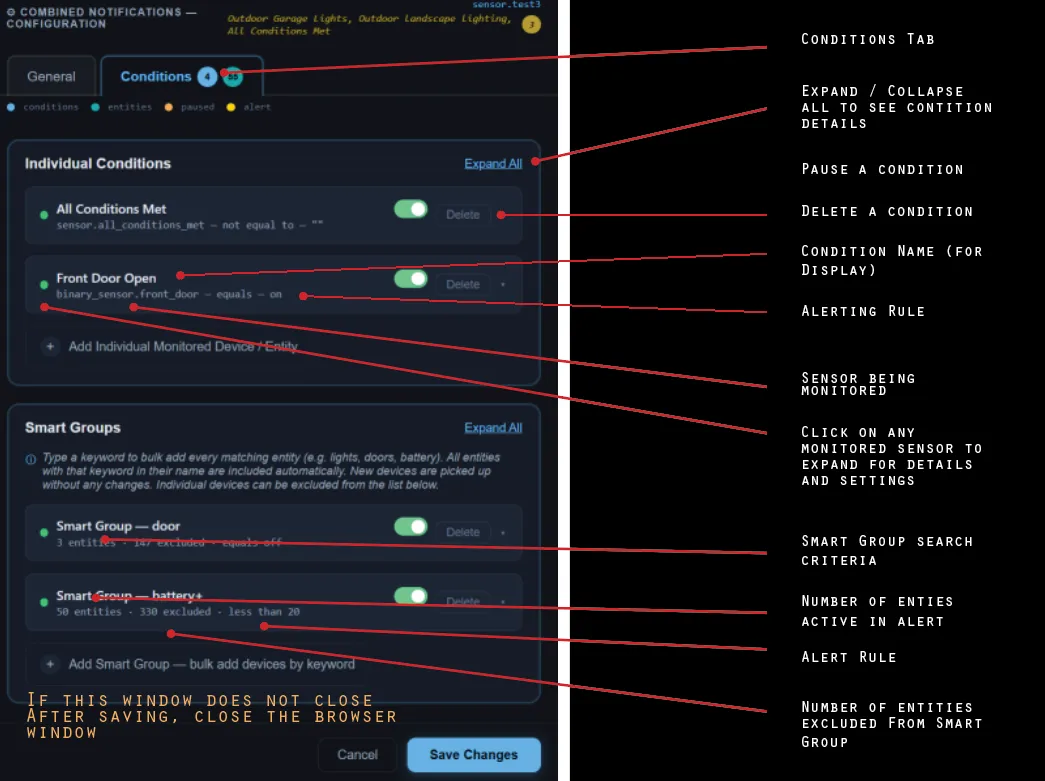Select the Conditions tab
This screenshot has width=1045, height=781.
tap(181, 77)
